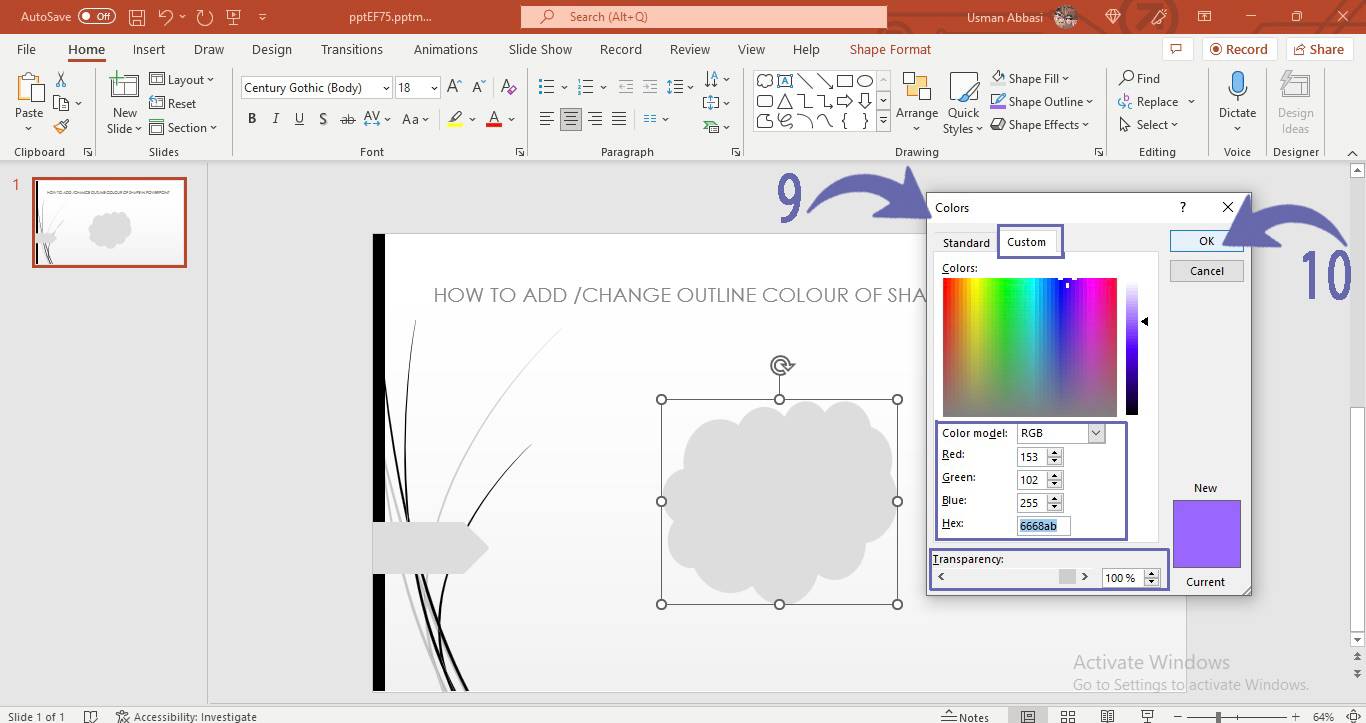Screen dimensions: 1366x723
Task: Switch to the Insert tab
Action: click(x=149, y=49)
